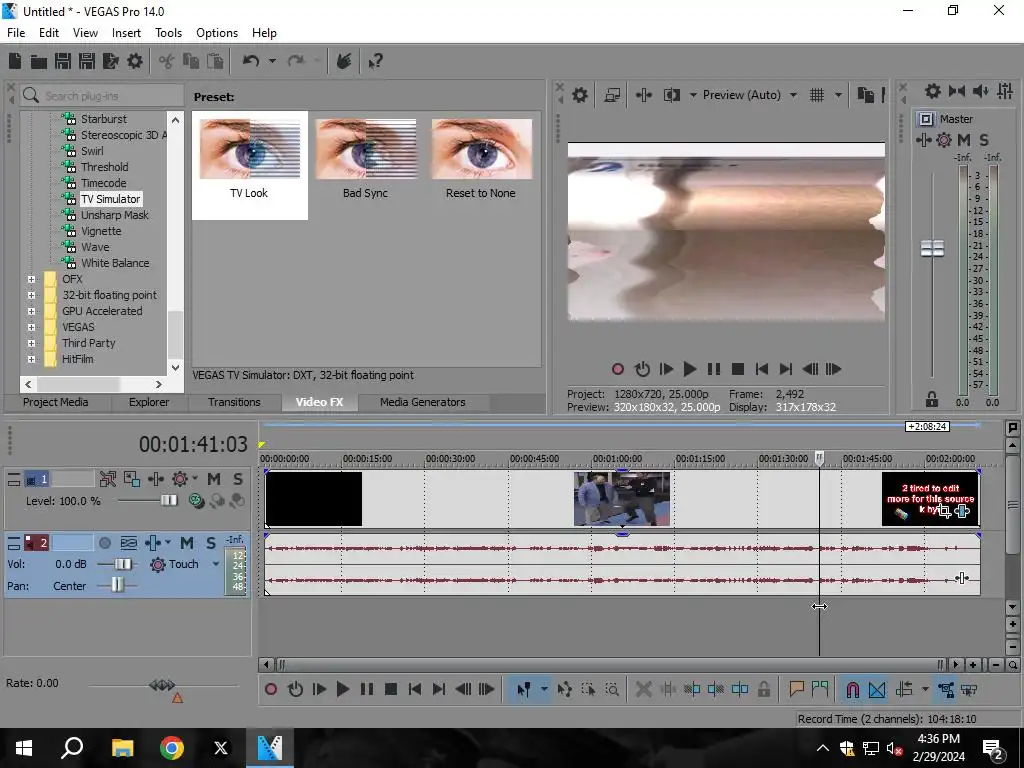Open preview window Project Video Properties gear
Image resolution: width=1024 pixels, height=768 pixels.
pyautogui.click(x=579, y=95)
